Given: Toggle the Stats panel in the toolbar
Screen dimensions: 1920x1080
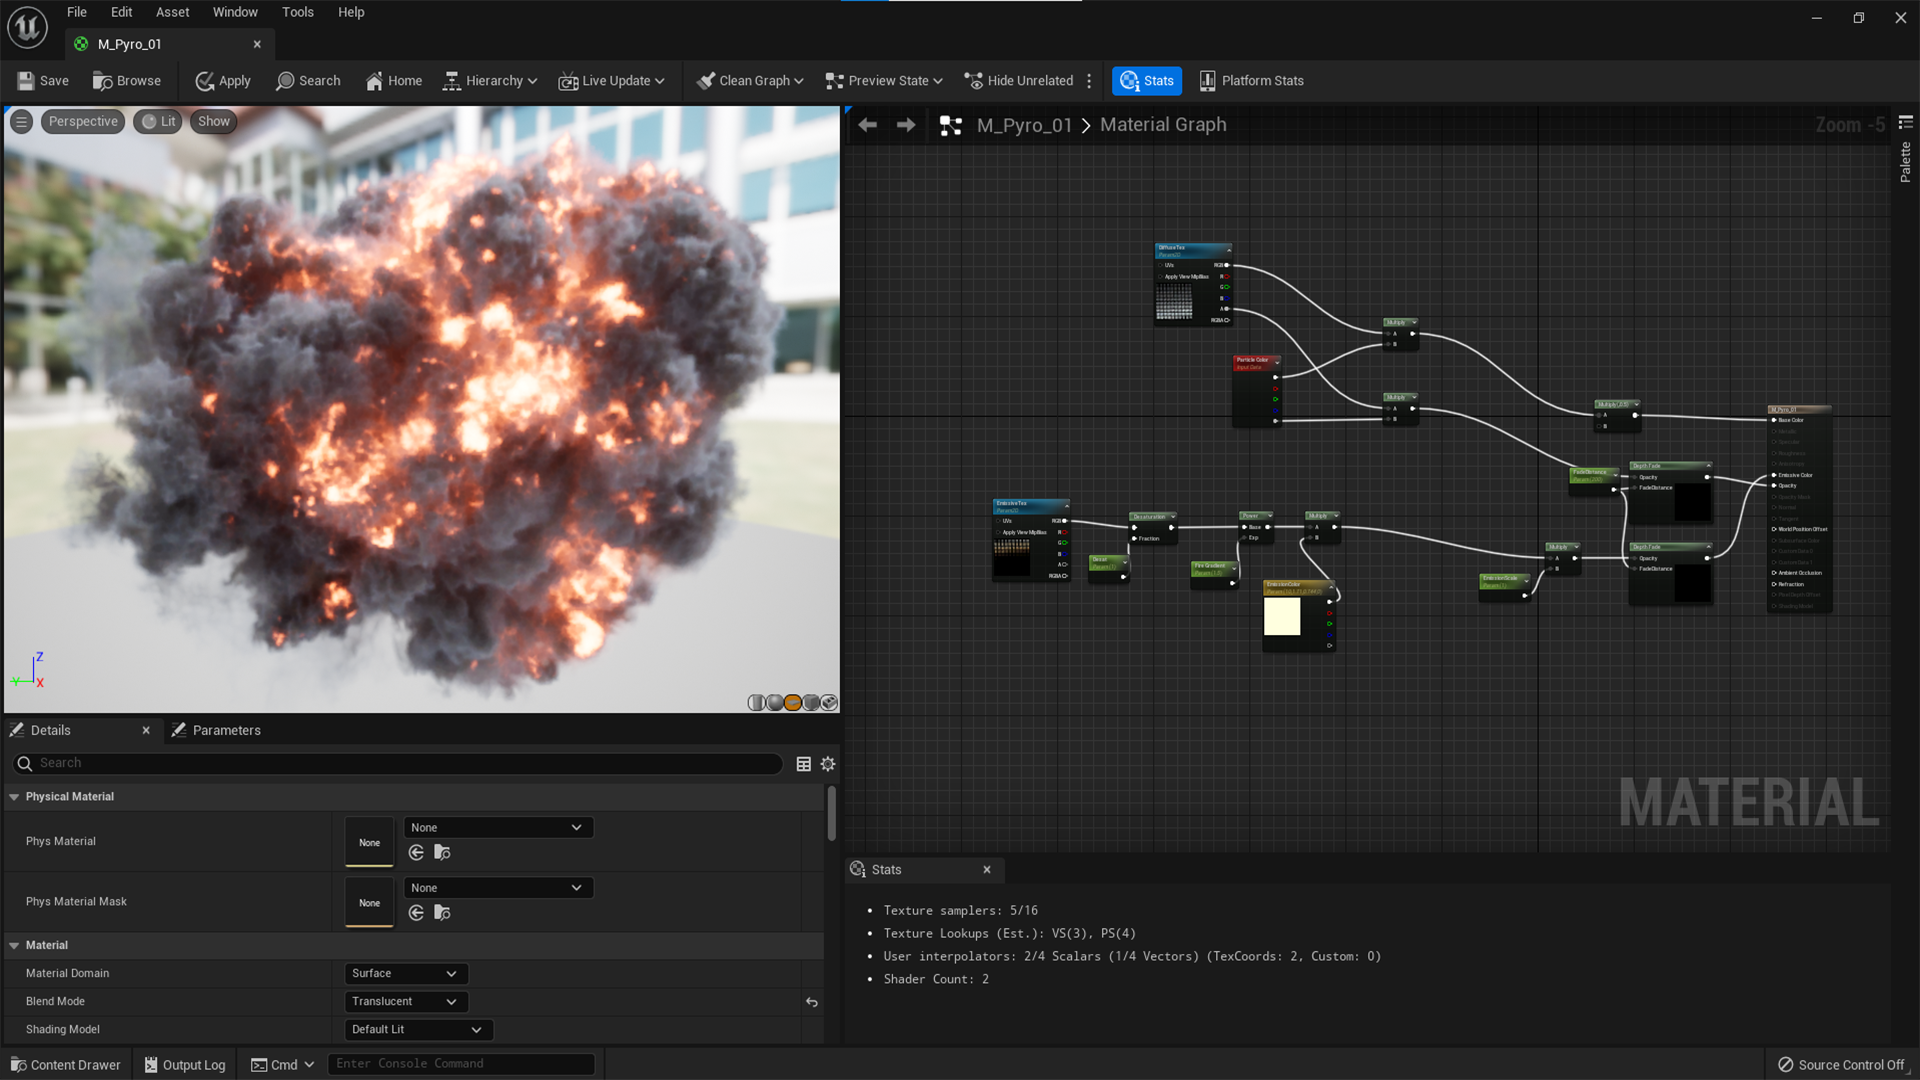Looking at the screenshot, I should coord(1146,80).
